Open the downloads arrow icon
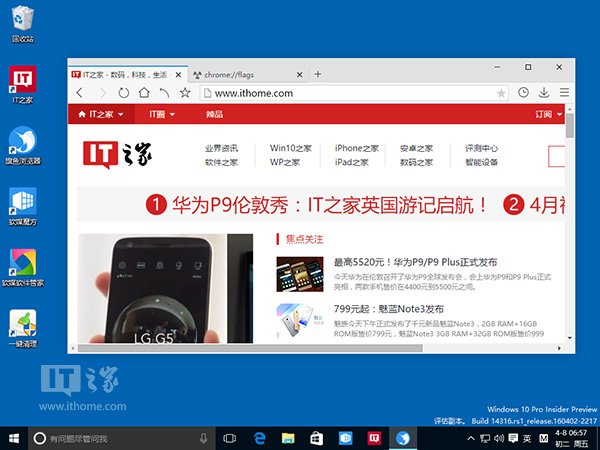The width and height of the screenshot is (600, 450). coord(544,93)
